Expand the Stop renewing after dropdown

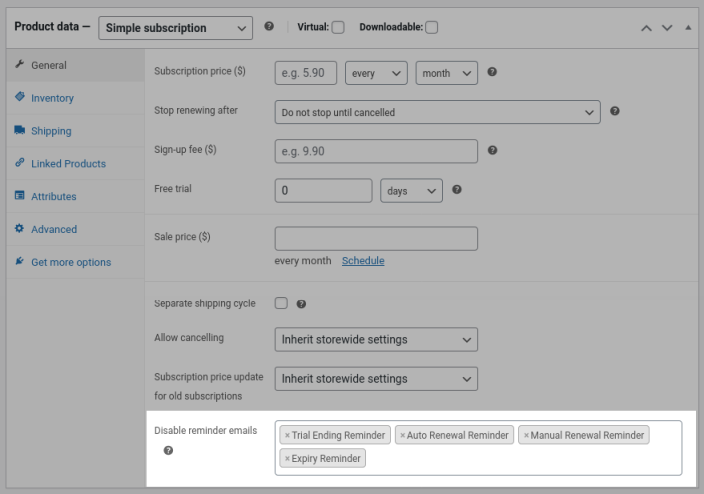(437, 112)
